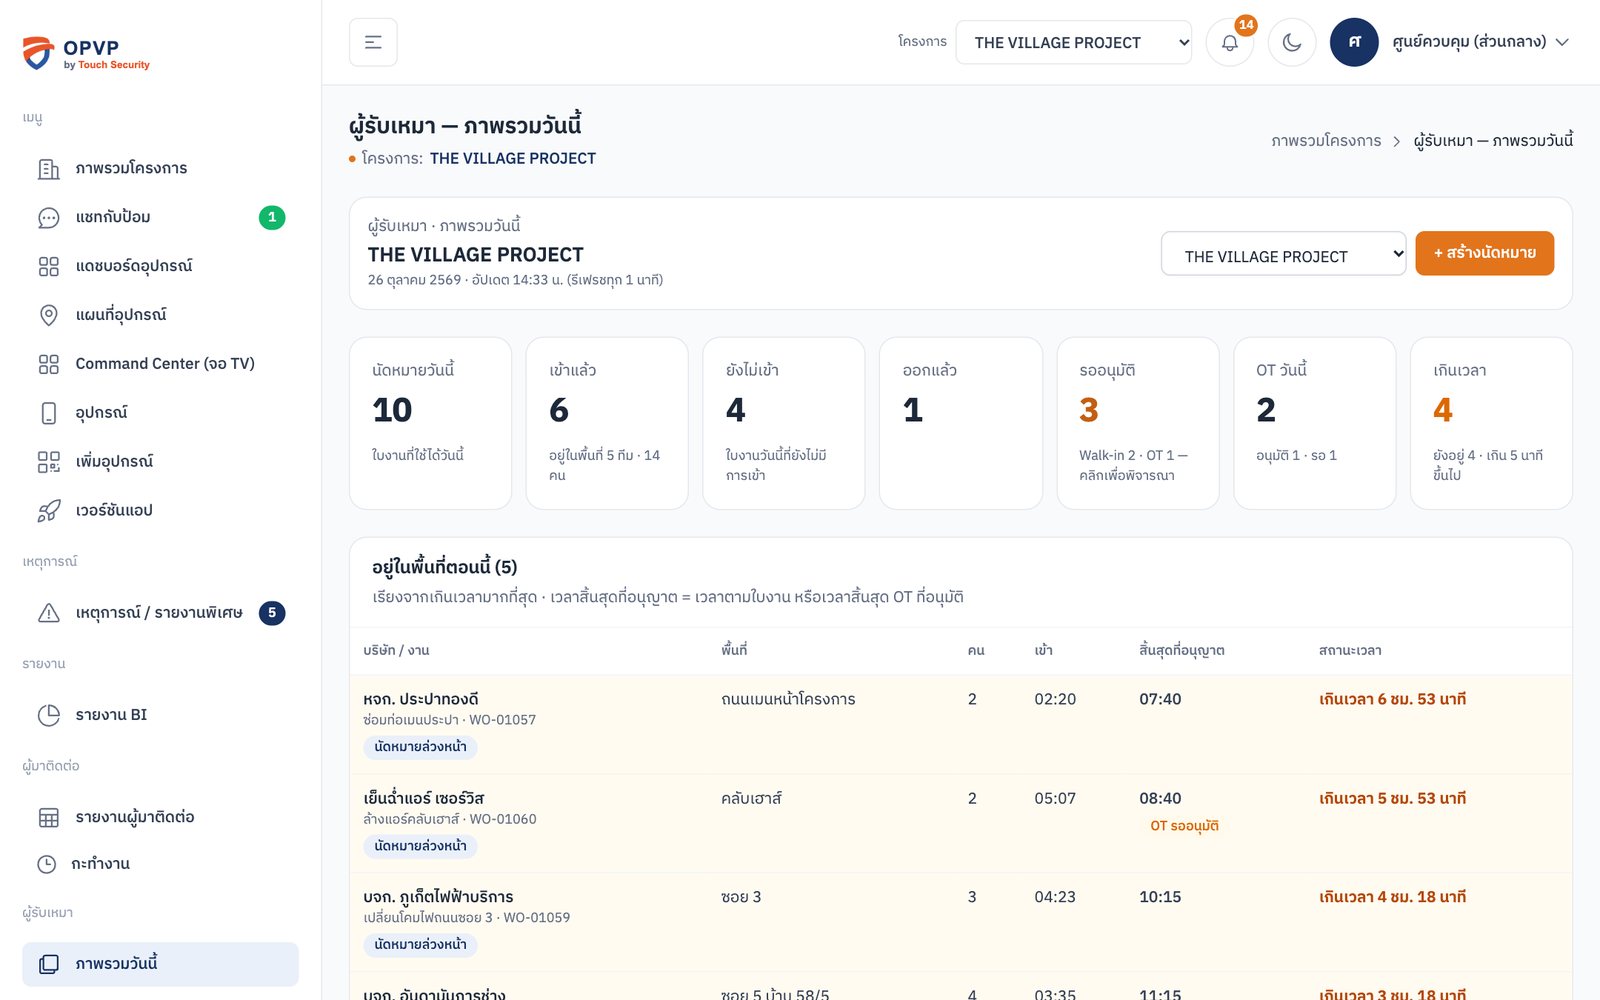
Task: Open the นัดหมายวันนี้ card showing 10
Action: [x=430, y=423]
